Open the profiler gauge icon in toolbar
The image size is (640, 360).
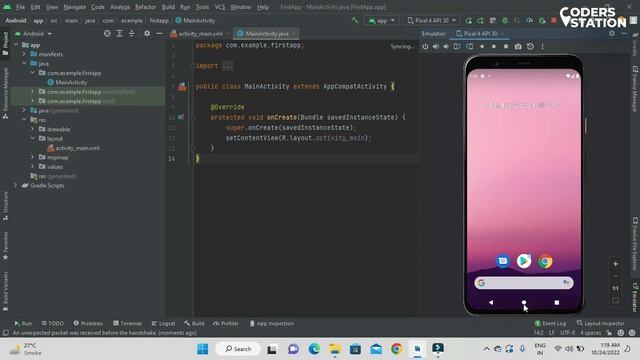[529, 20]
